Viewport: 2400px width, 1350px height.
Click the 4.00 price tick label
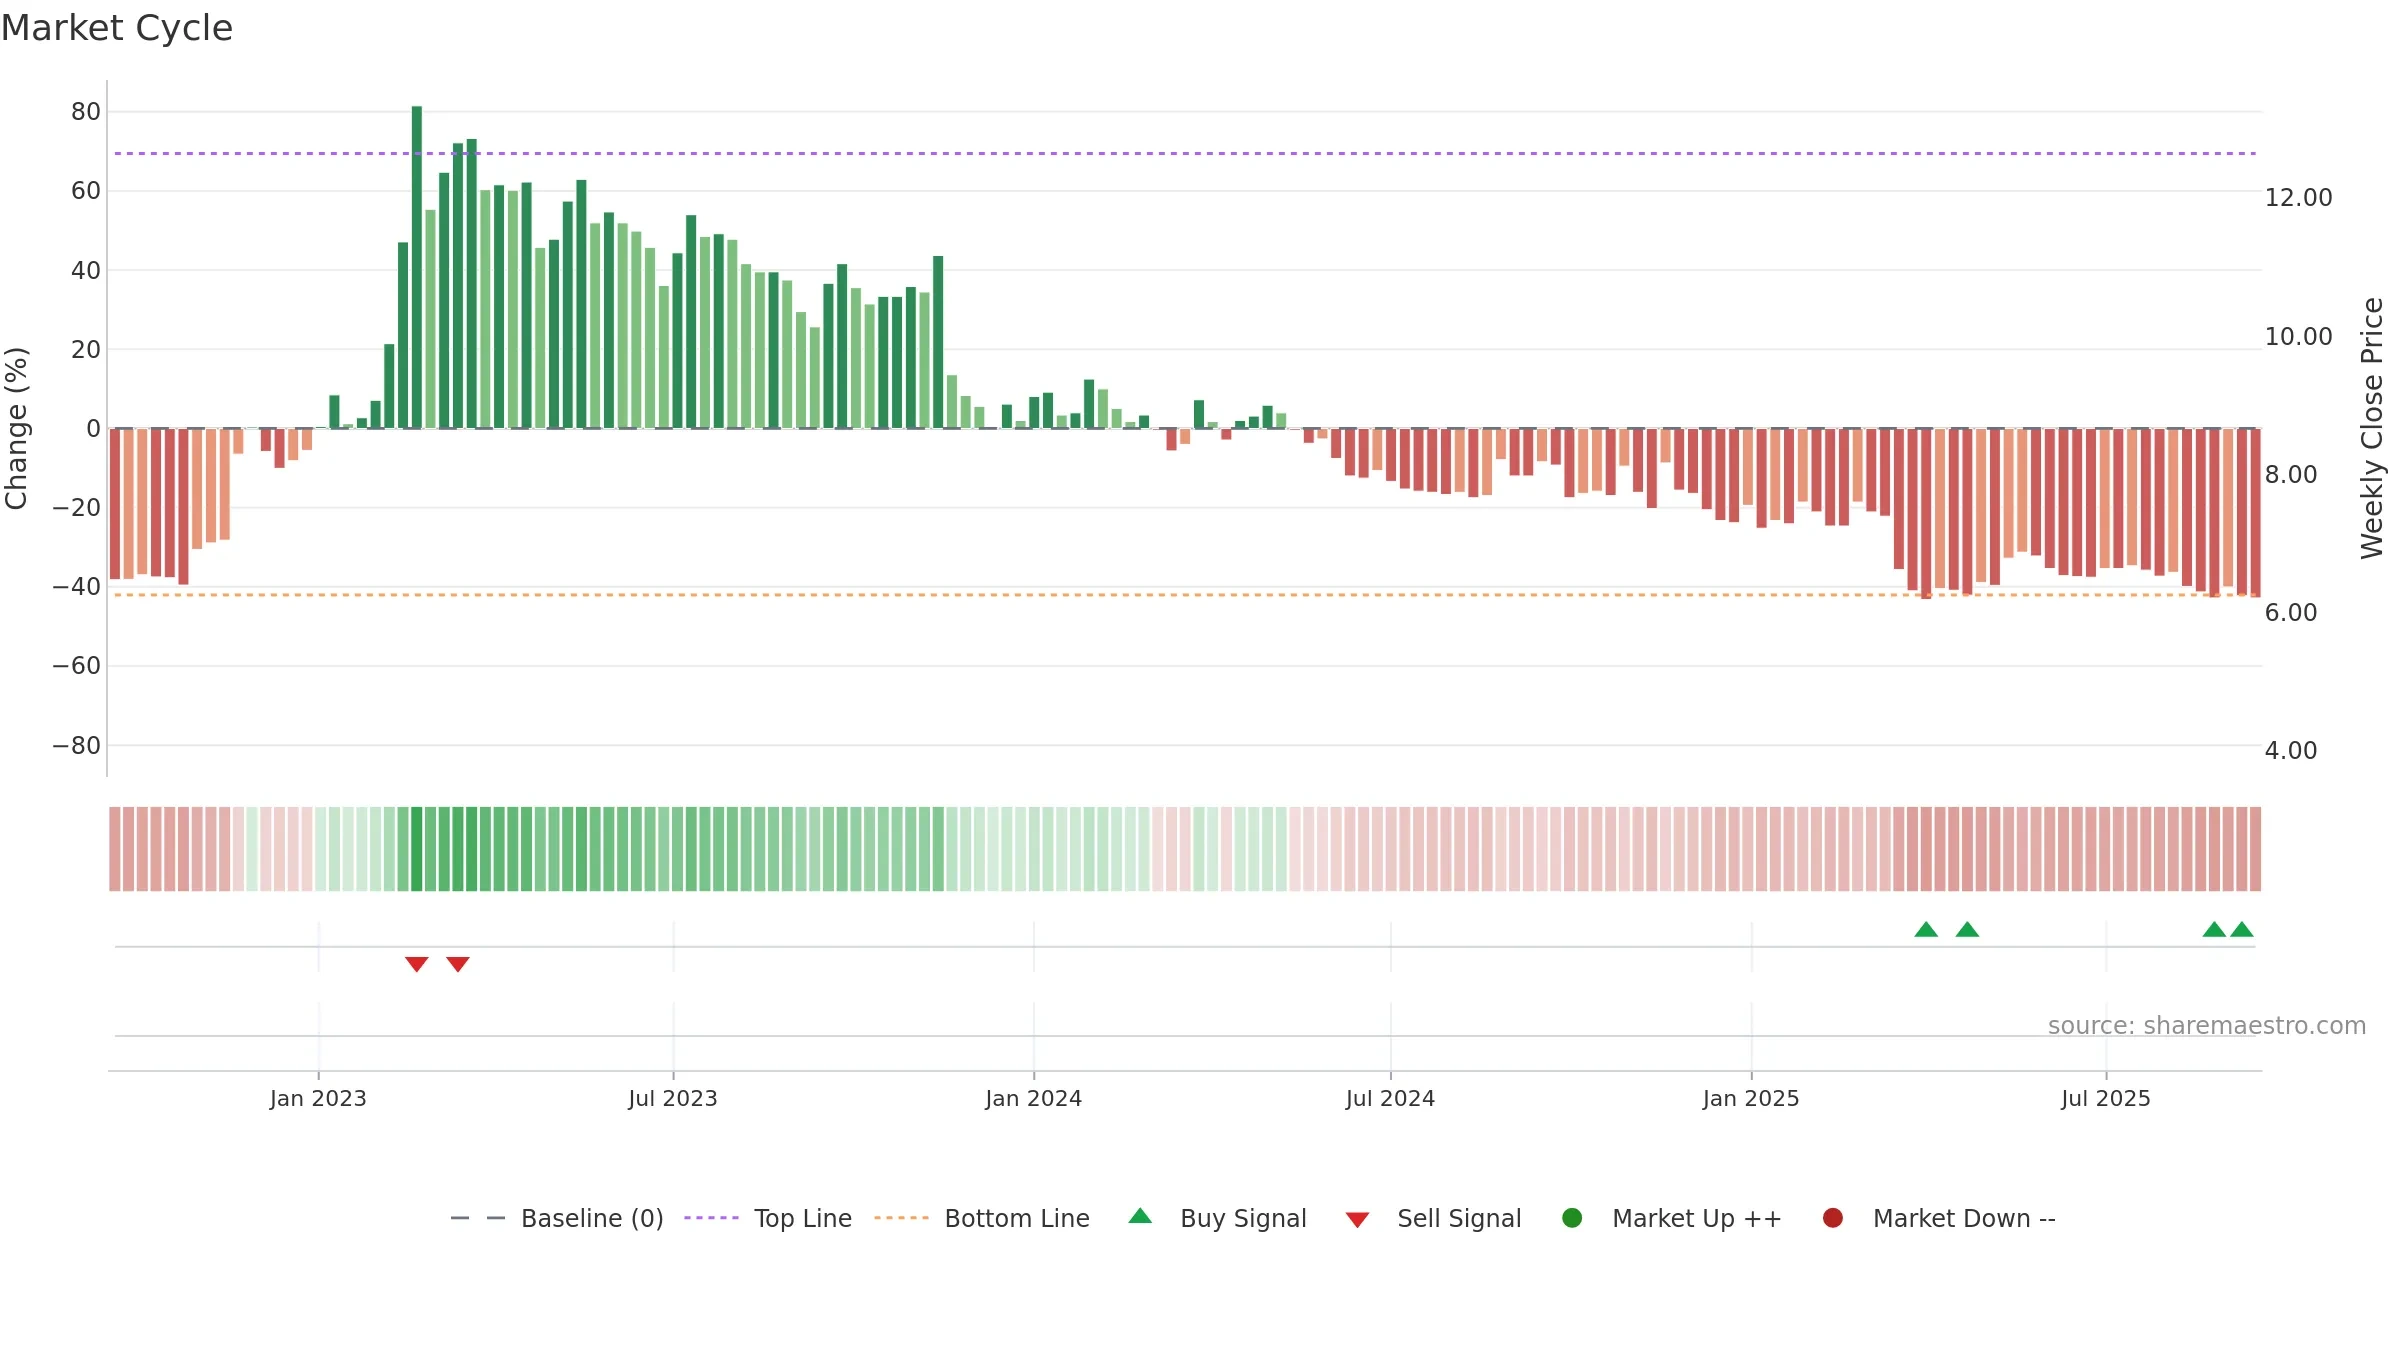pos(2291,751)
